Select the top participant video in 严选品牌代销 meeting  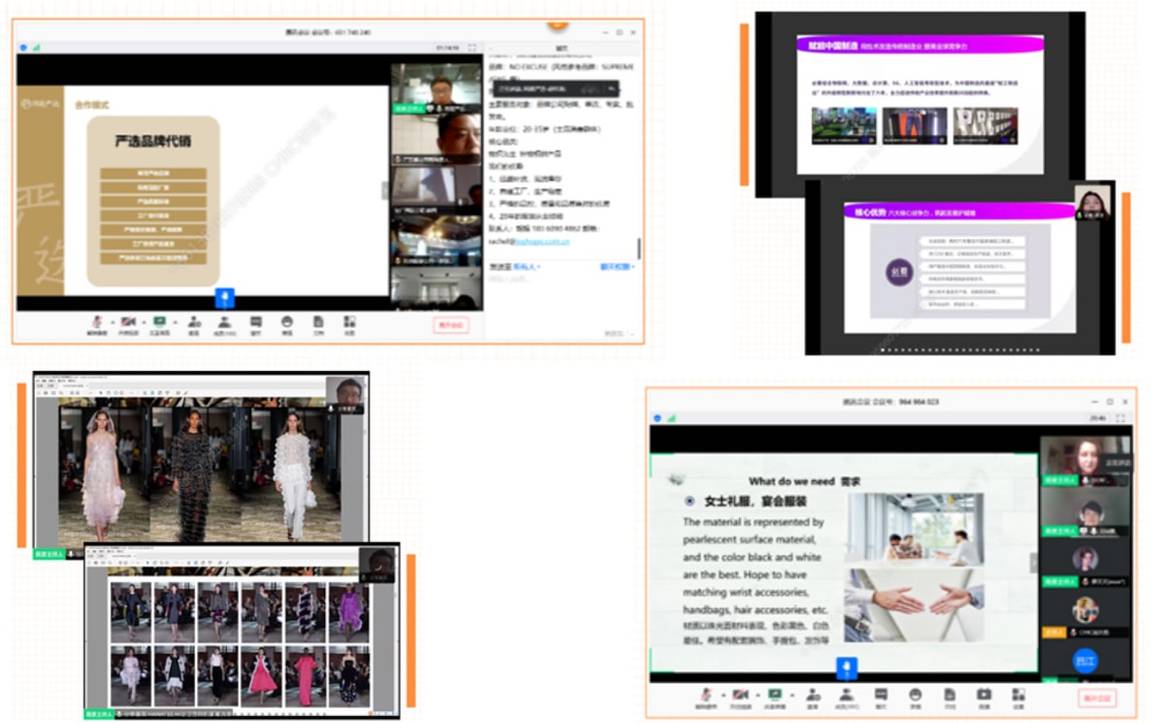[x=437, y=88]
